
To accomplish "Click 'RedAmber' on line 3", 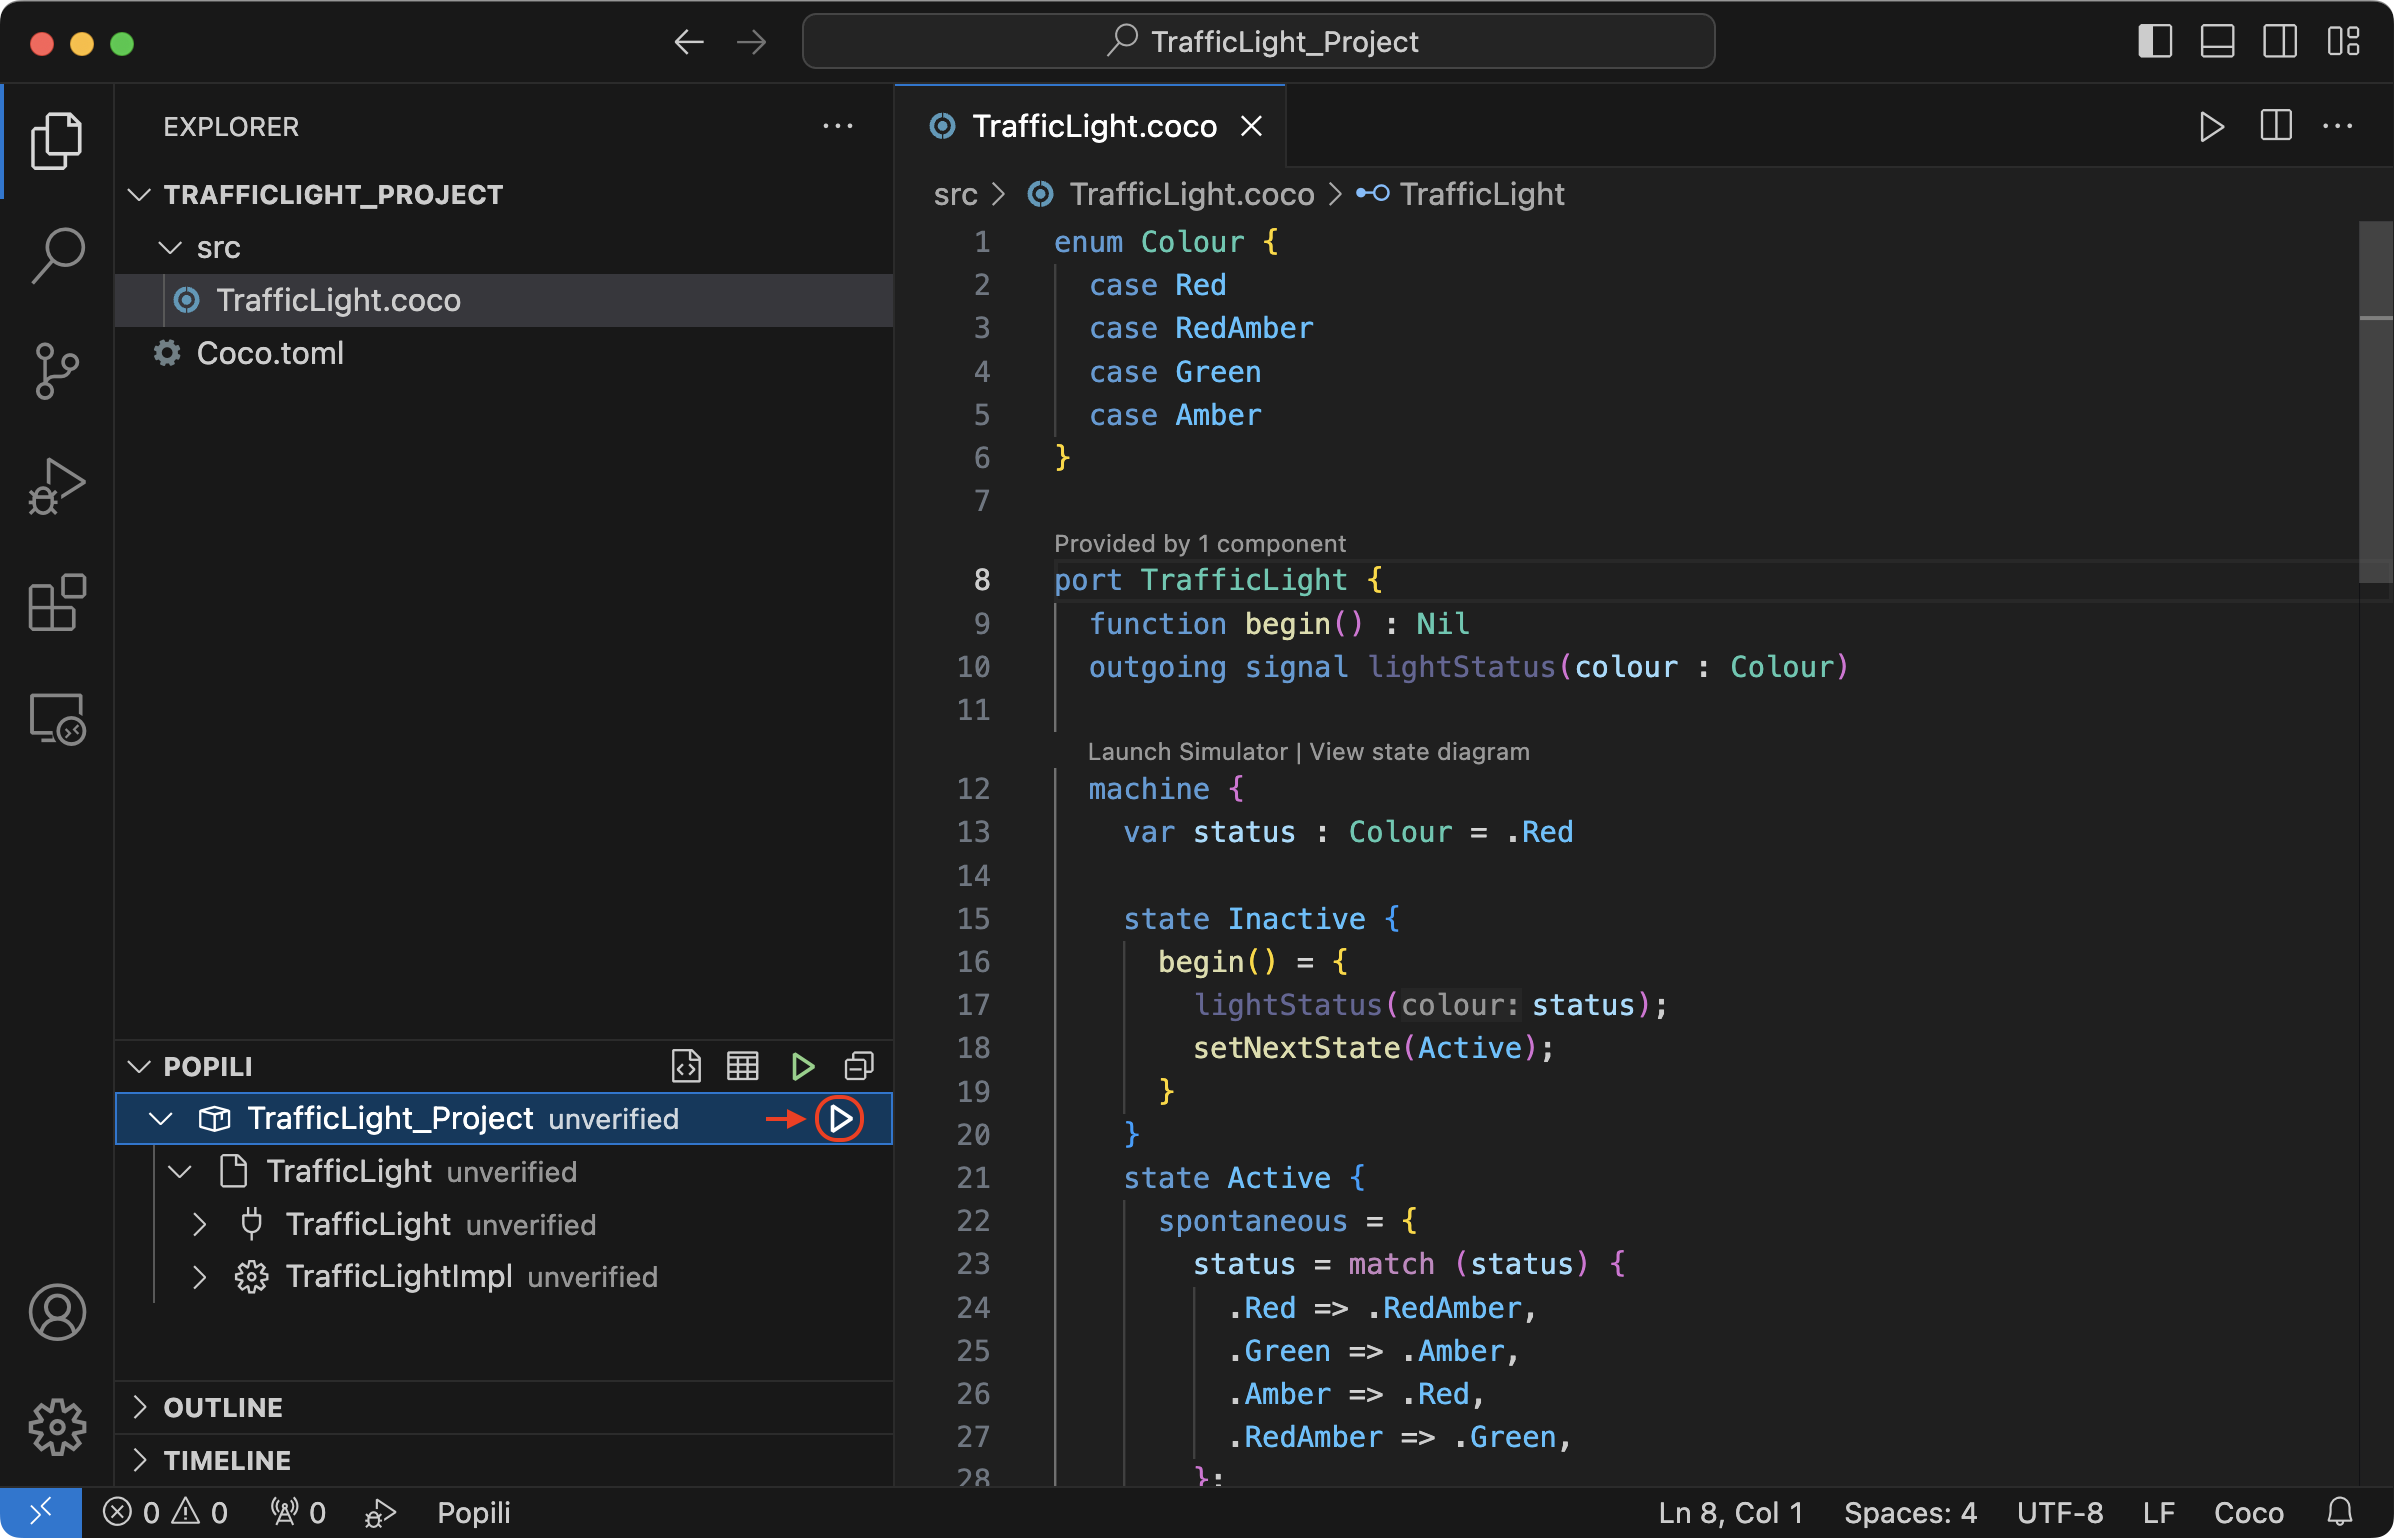I will click(1243, 329).
